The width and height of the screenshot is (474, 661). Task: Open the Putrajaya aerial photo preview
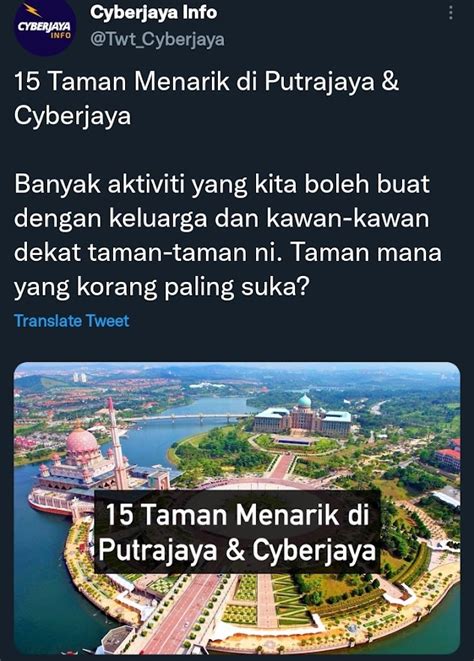pos(237,508)
